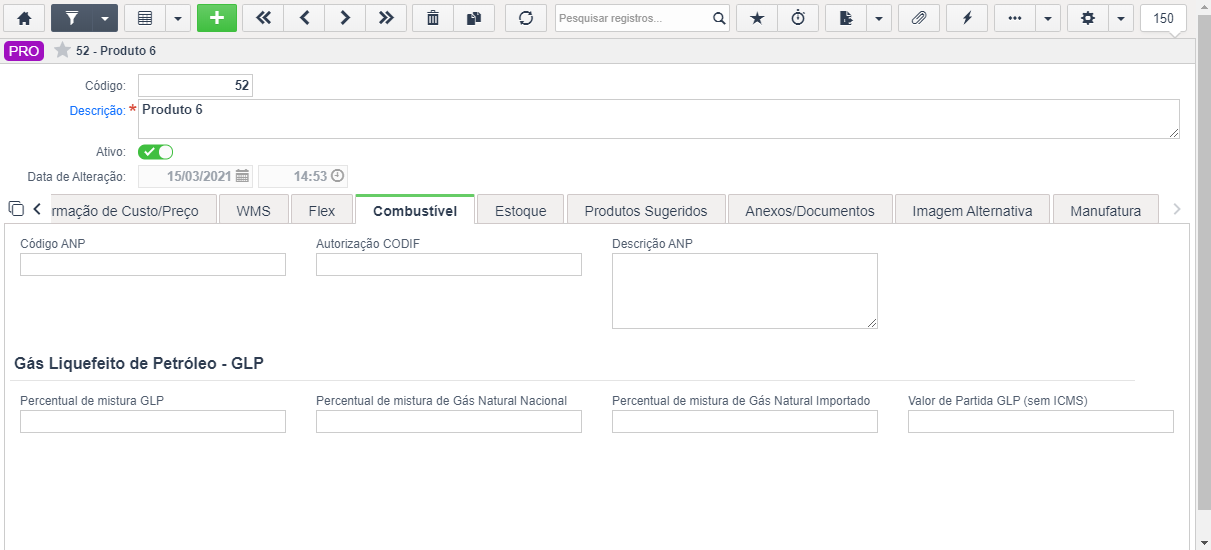Add a new record with green plus
The image size is (1211, 550).
click(217, 18)
